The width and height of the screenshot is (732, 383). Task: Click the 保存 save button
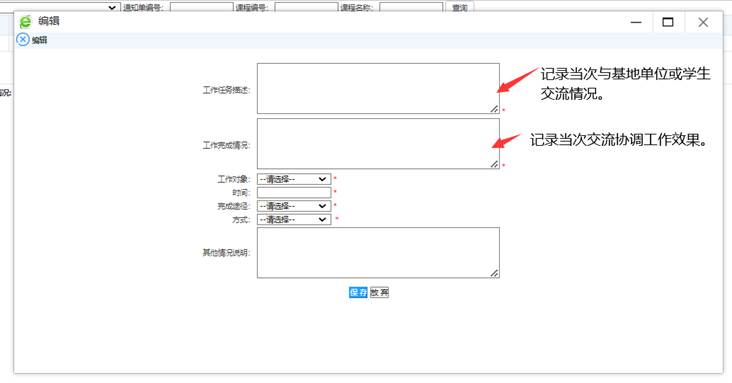359,292
